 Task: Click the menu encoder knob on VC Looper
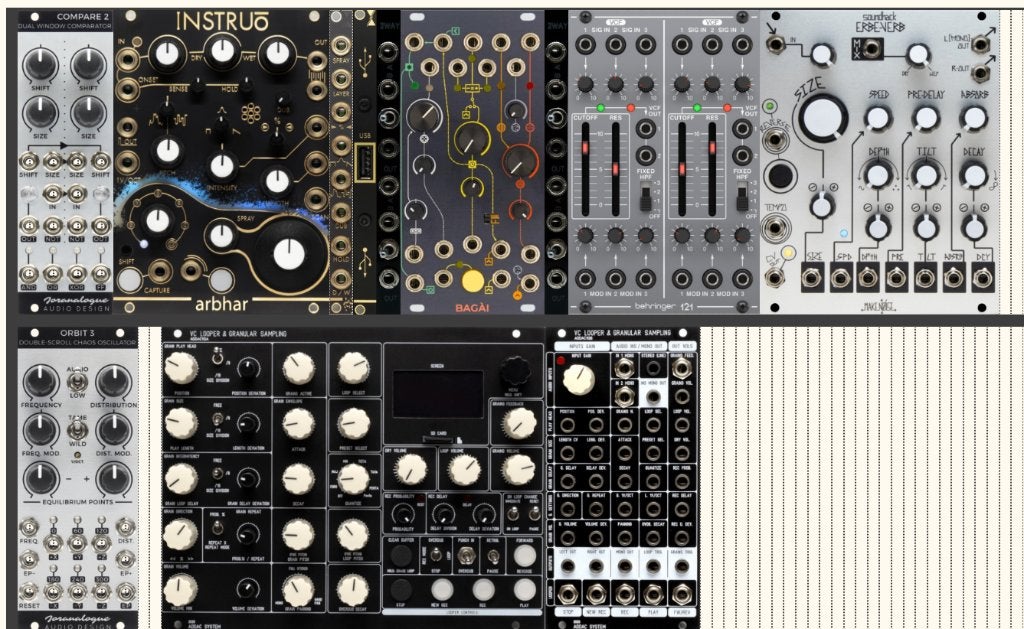(515, 372)
